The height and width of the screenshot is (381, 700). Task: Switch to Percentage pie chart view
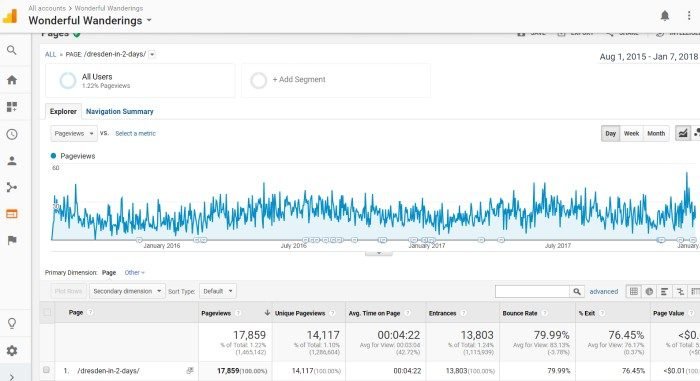coord(649,292)
